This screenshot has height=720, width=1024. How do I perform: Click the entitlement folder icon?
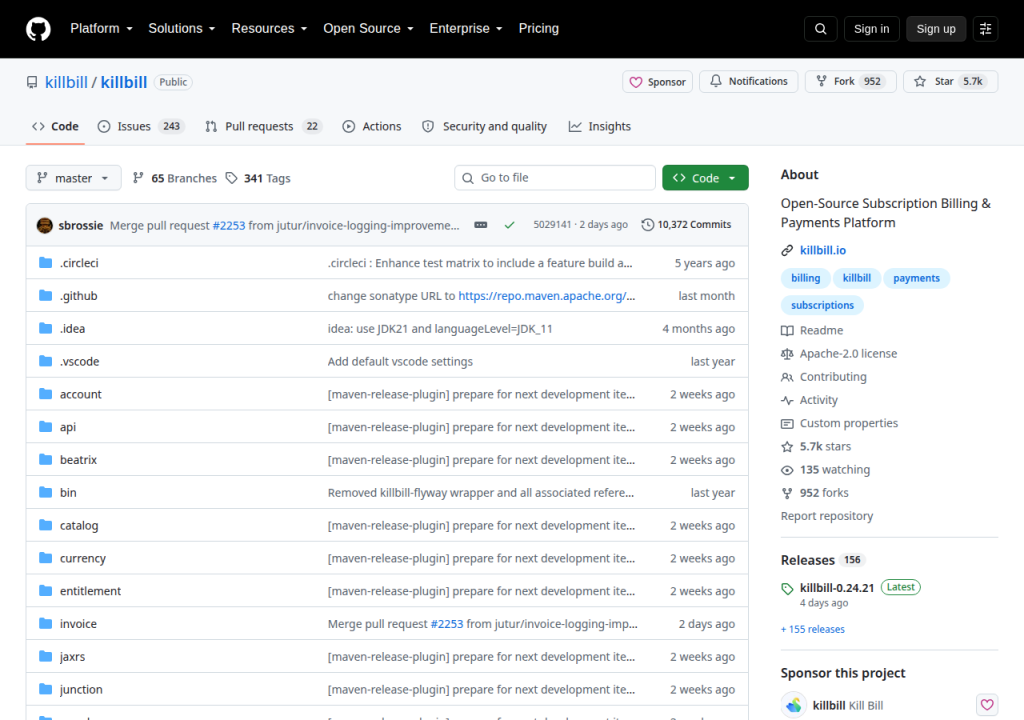46,591
